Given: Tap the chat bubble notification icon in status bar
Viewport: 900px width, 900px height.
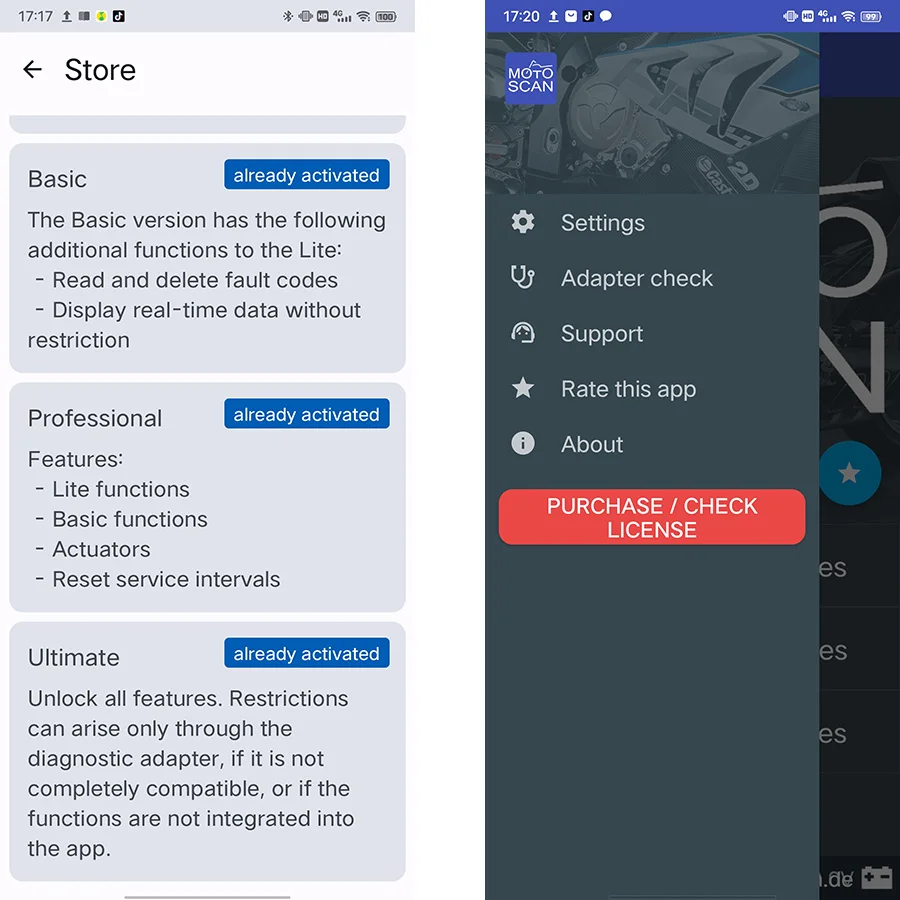Looking at the screenshot, I should [x=606, y=16].
